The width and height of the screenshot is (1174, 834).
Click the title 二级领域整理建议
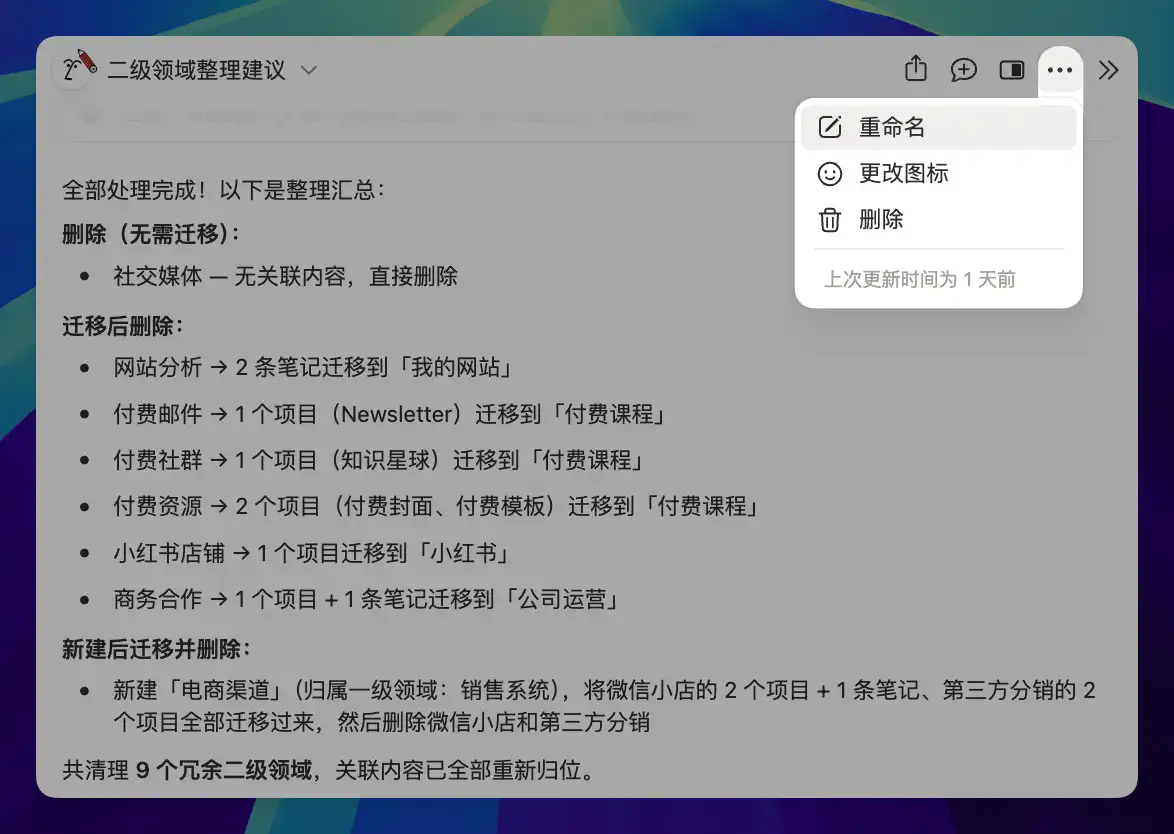(x=196, y=71)
